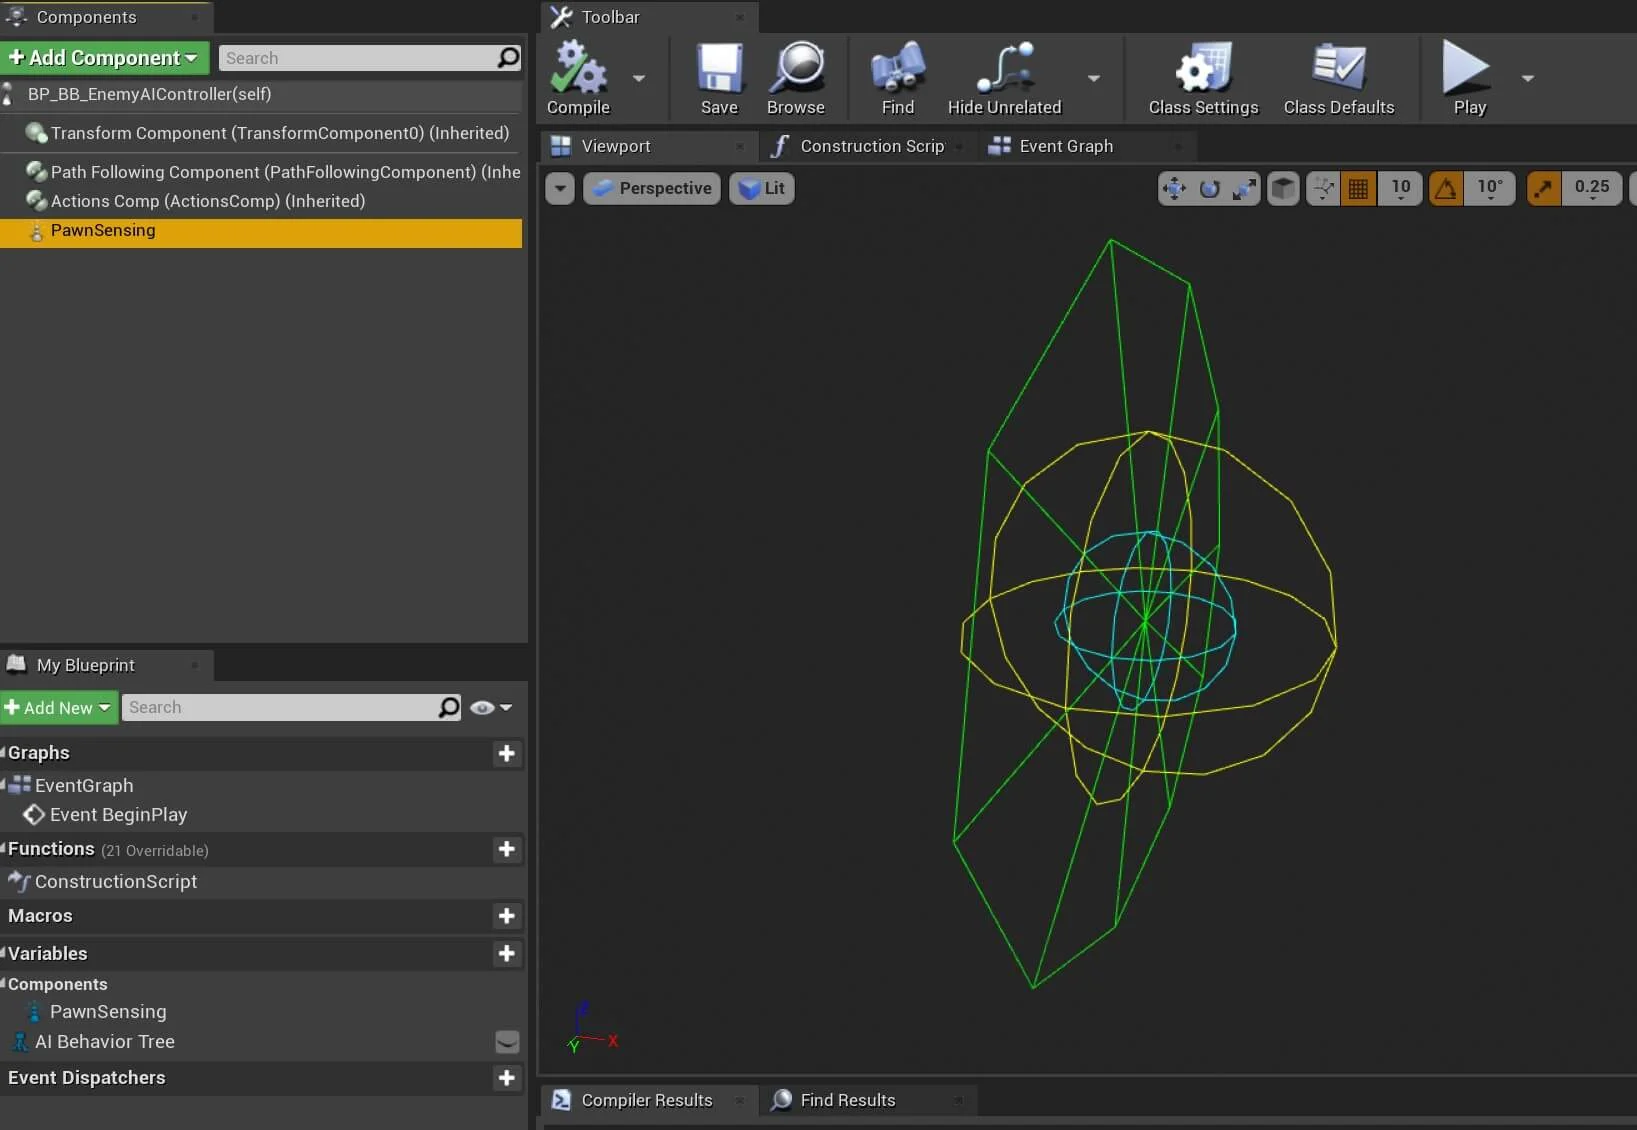Browse to asset in Content Browser
1637x1130 pixels.
pos(796,79)
